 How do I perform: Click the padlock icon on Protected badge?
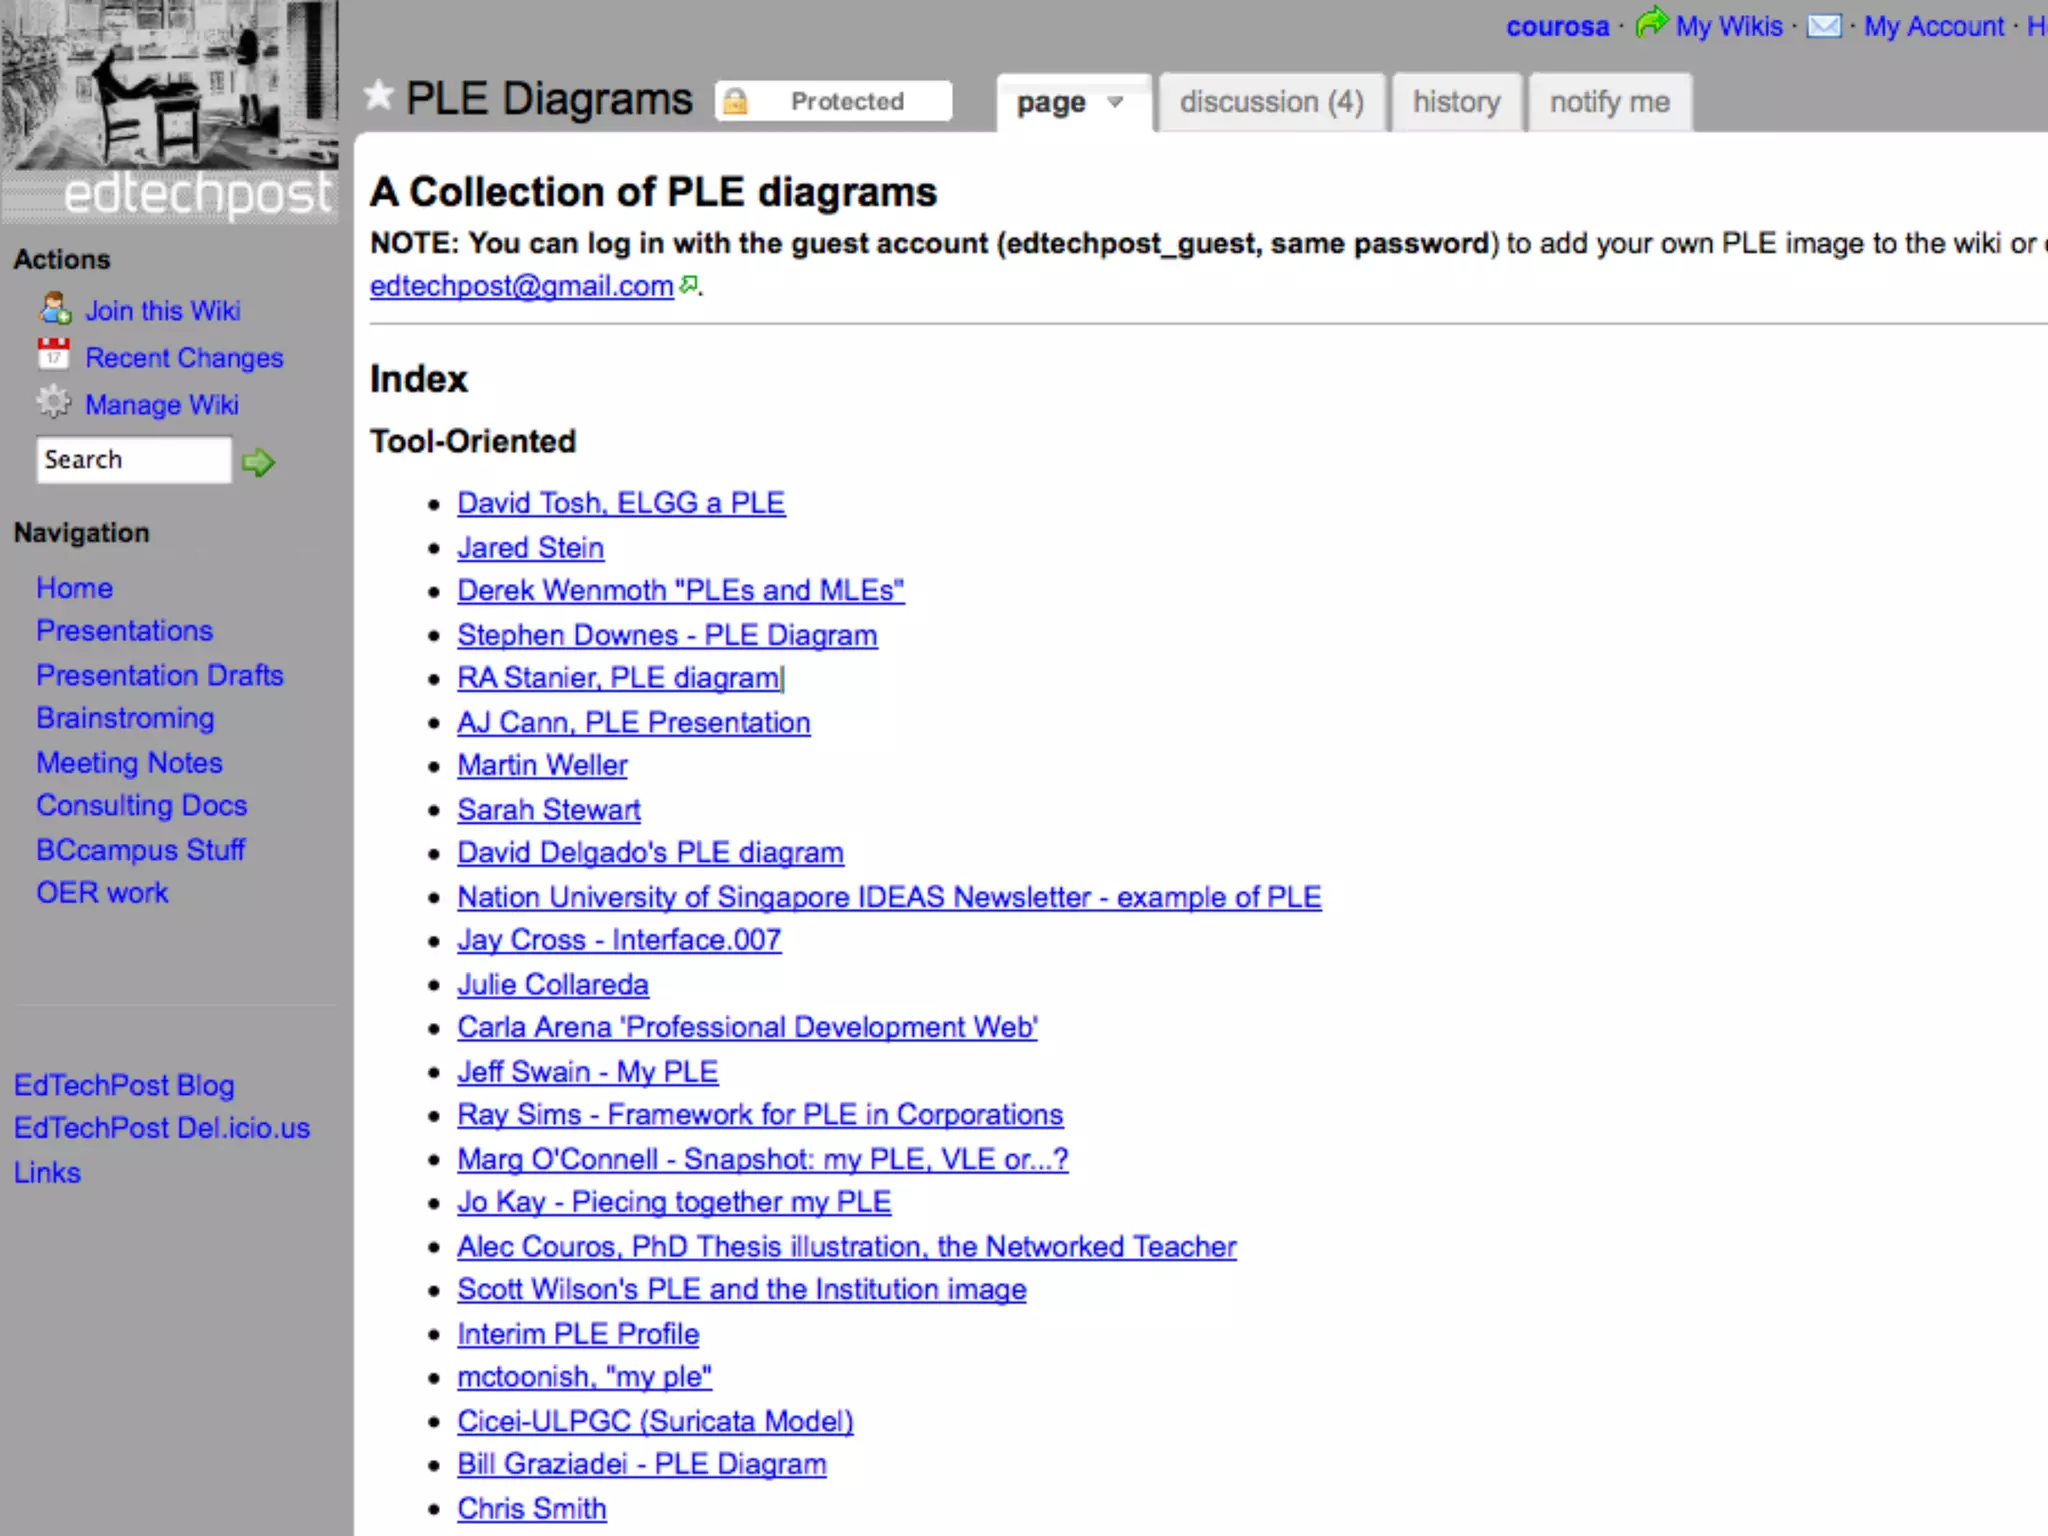click(735, 101)
